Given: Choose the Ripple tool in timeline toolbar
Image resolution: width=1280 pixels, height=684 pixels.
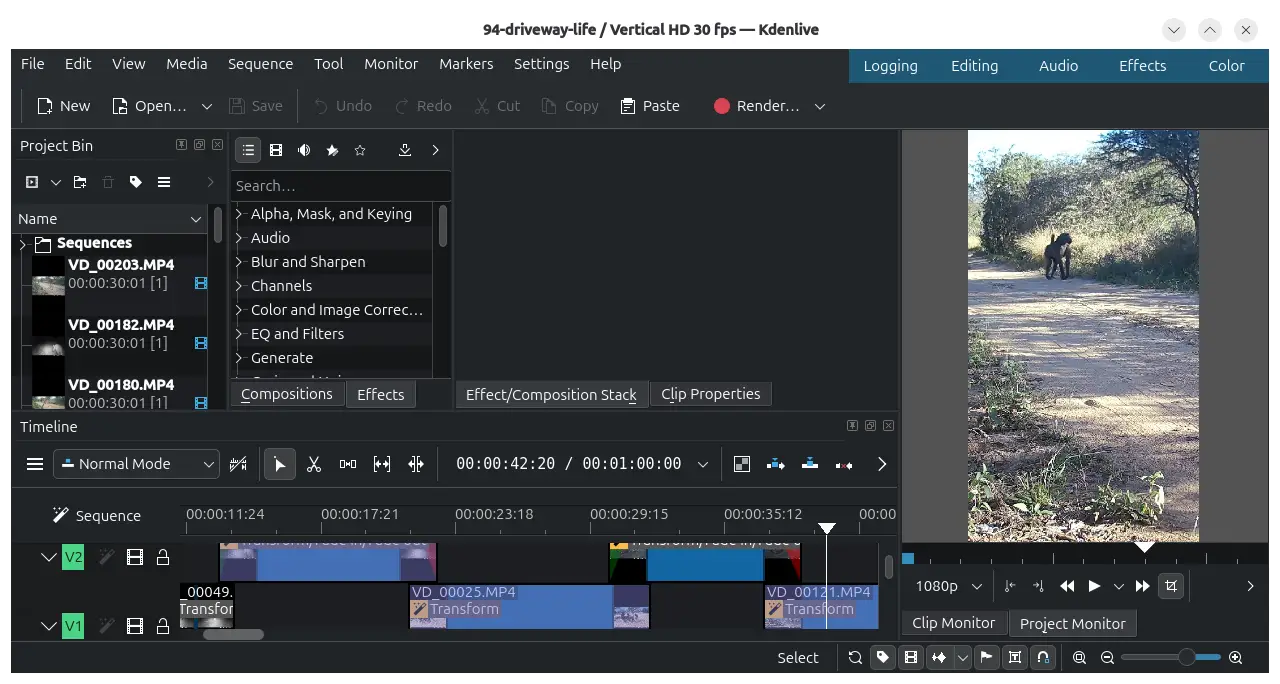Looking at the screenshot, I should pos(416,464).
